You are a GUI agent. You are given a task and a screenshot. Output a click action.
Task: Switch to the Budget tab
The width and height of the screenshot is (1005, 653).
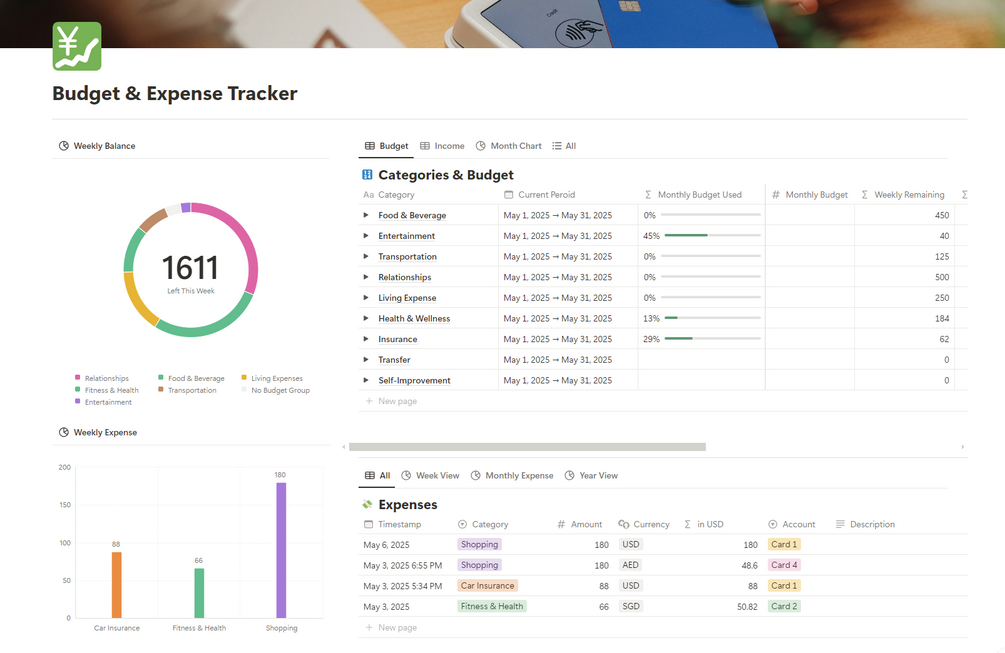[386, 146]
